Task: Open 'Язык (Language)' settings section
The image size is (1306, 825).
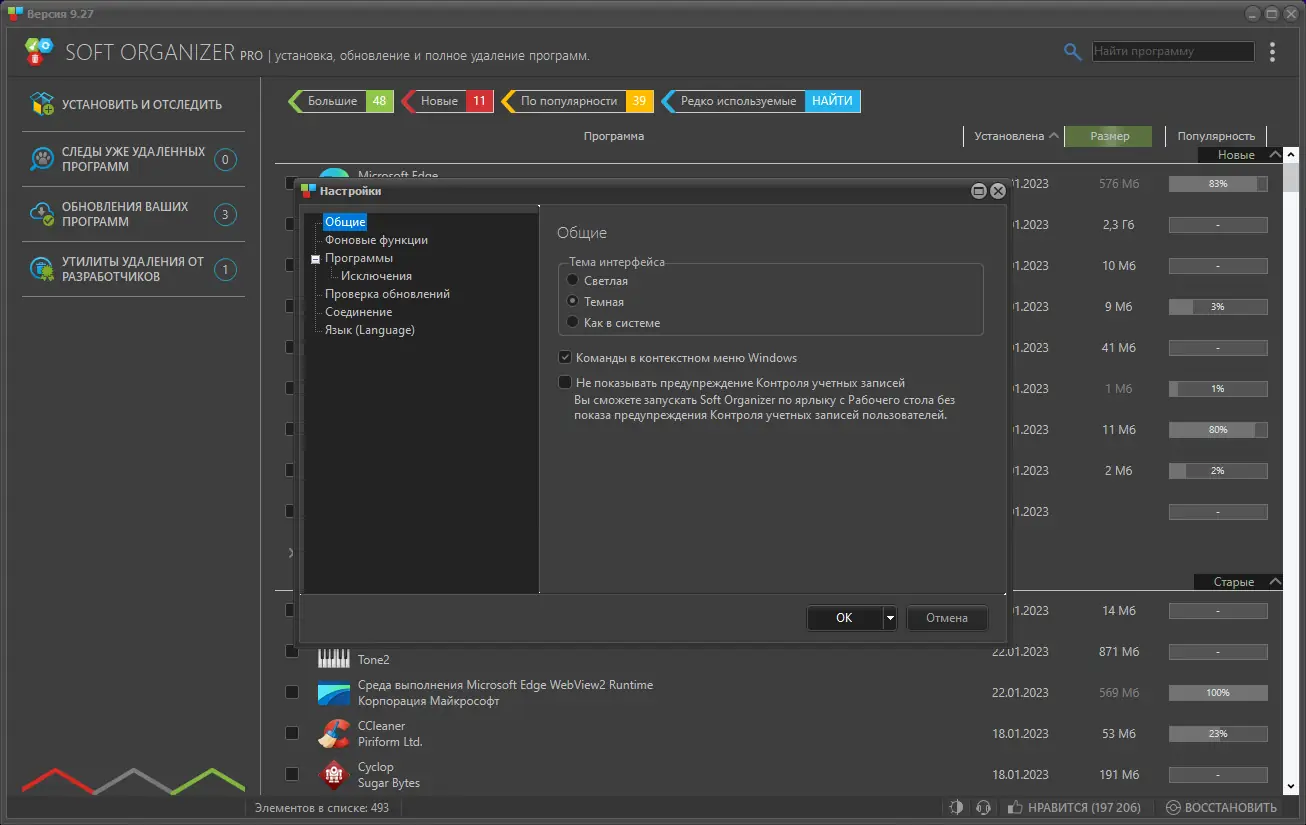Action: (x=369, y=330)
